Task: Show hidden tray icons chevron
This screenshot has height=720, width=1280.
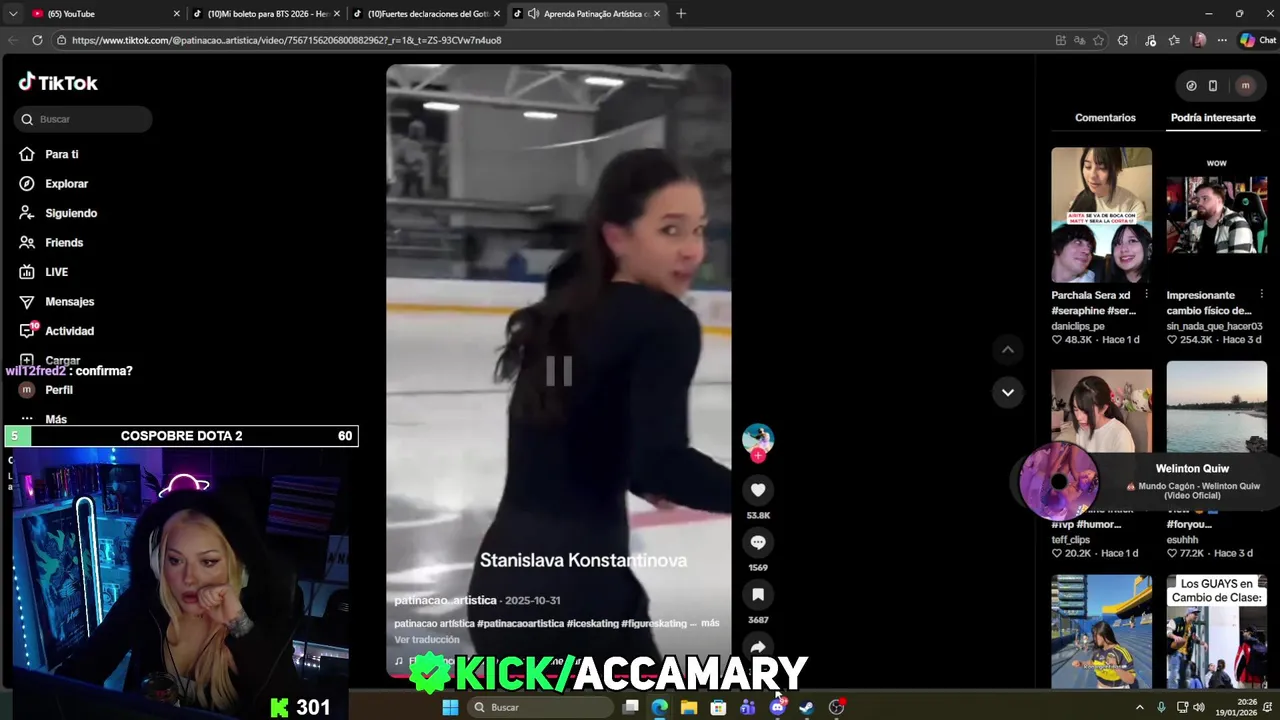Action: pyautogui.click(x=1139, y=707)
